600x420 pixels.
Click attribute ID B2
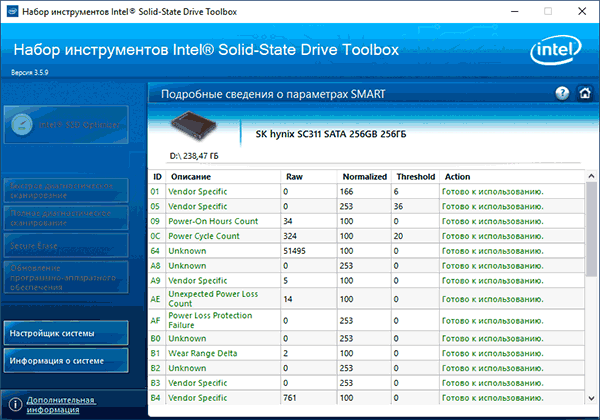click(x=155, y=368)
